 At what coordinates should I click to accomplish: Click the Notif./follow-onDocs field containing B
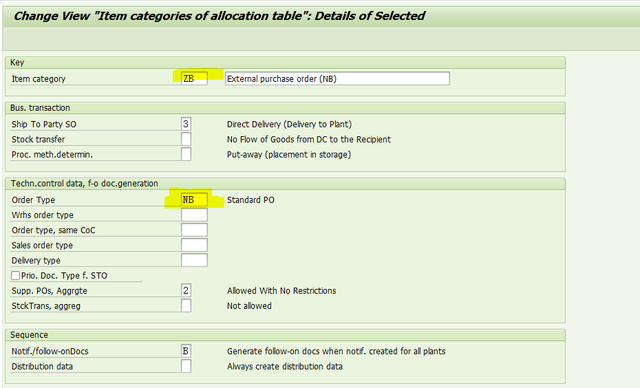[x=186, y=351]
